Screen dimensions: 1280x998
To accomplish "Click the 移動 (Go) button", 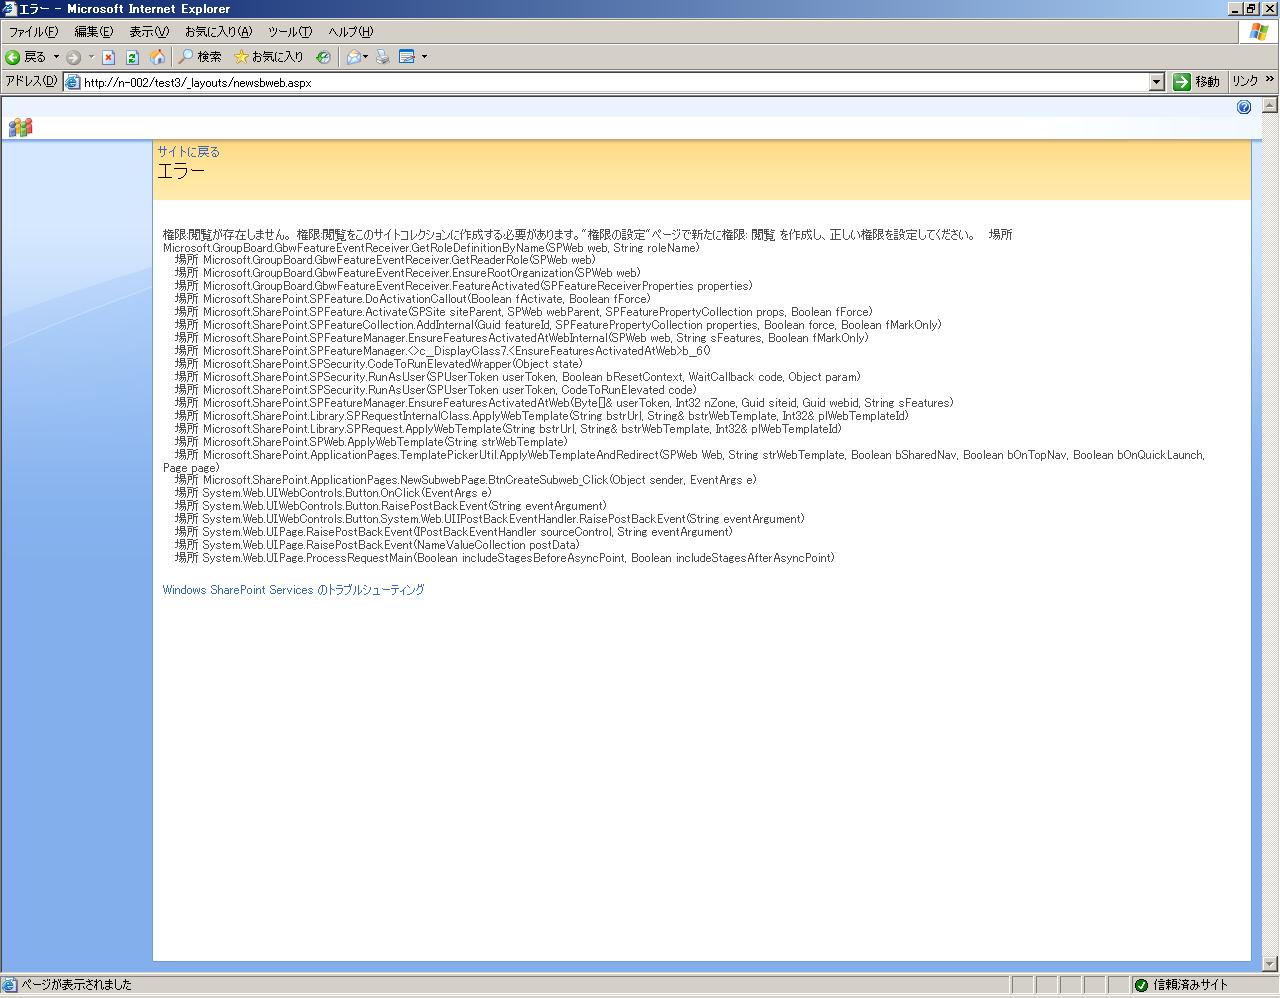I will (x=1197, y=82).
